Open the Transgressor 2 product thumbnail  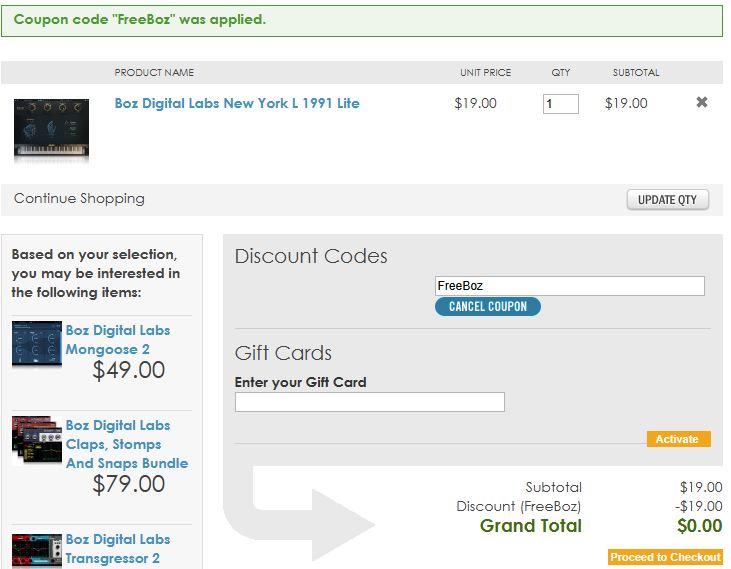point(37,551)
